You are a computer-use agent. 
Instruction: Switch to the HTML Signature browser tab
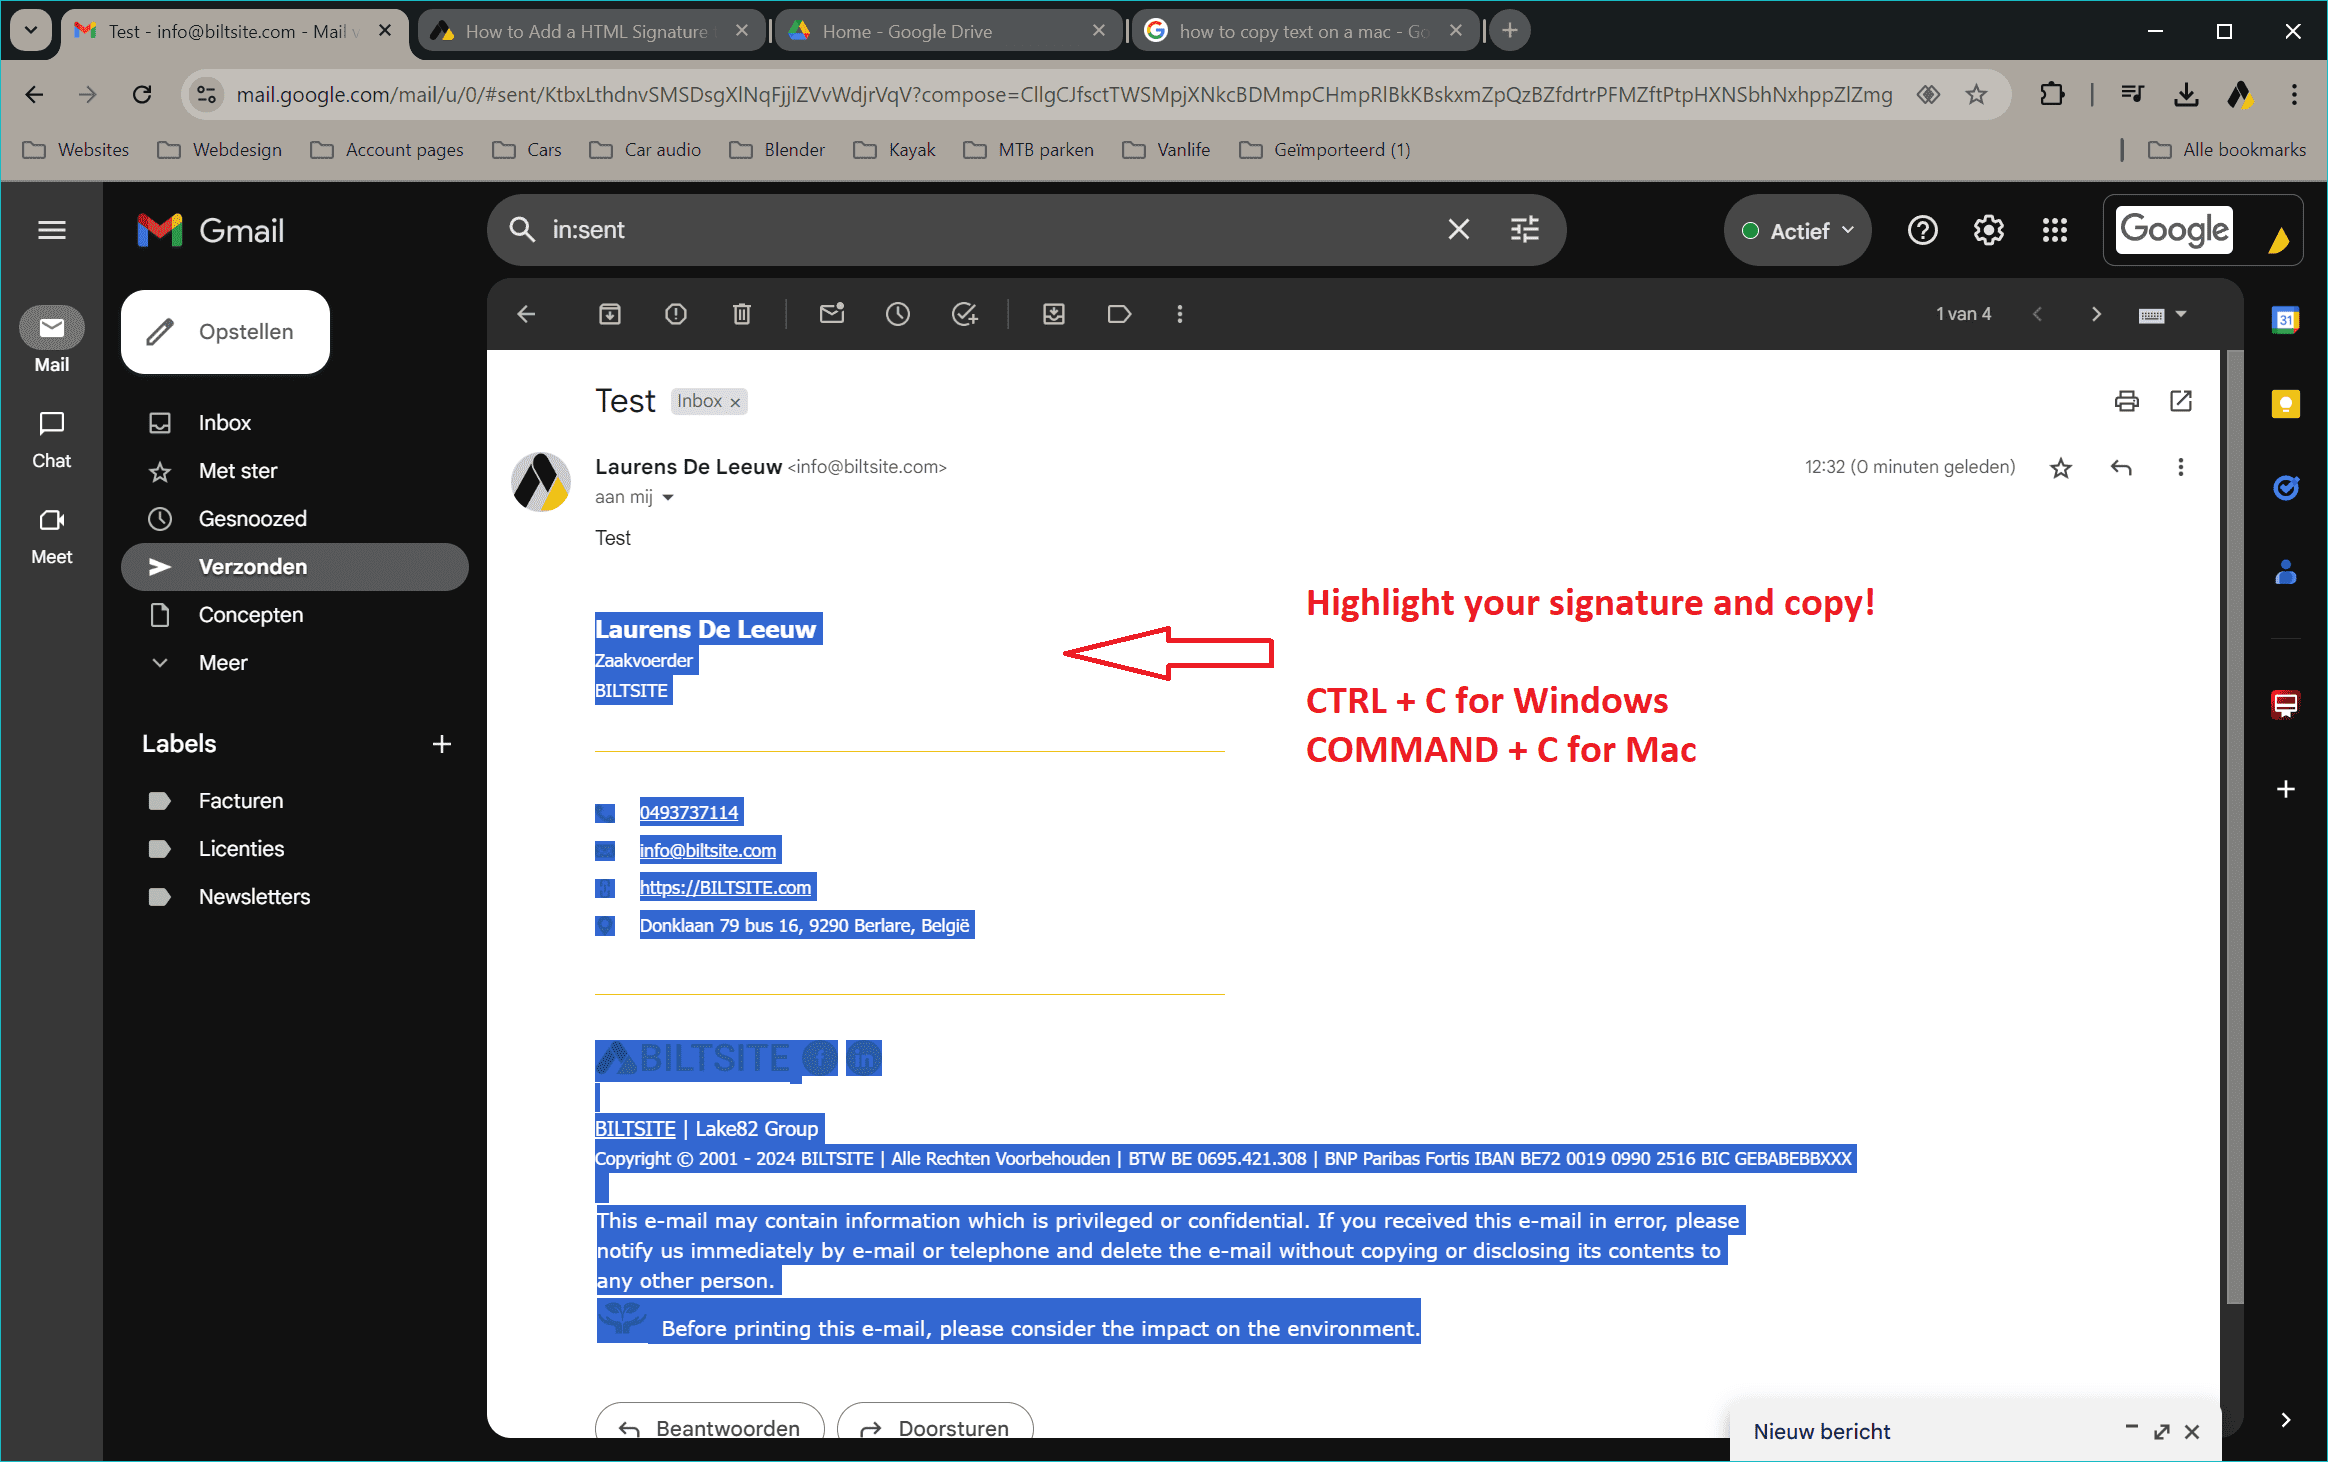(x=590, y=31)
